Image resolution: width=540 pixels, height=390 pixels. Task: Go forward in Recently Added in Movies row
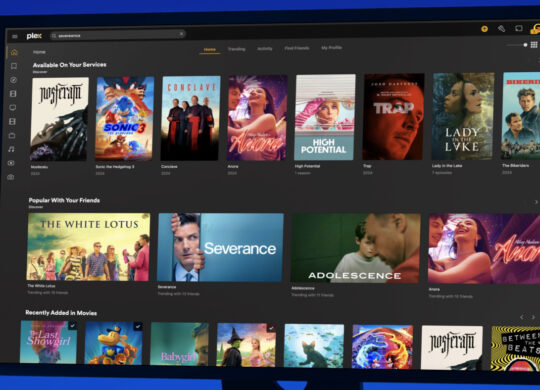tap(533, 317)
